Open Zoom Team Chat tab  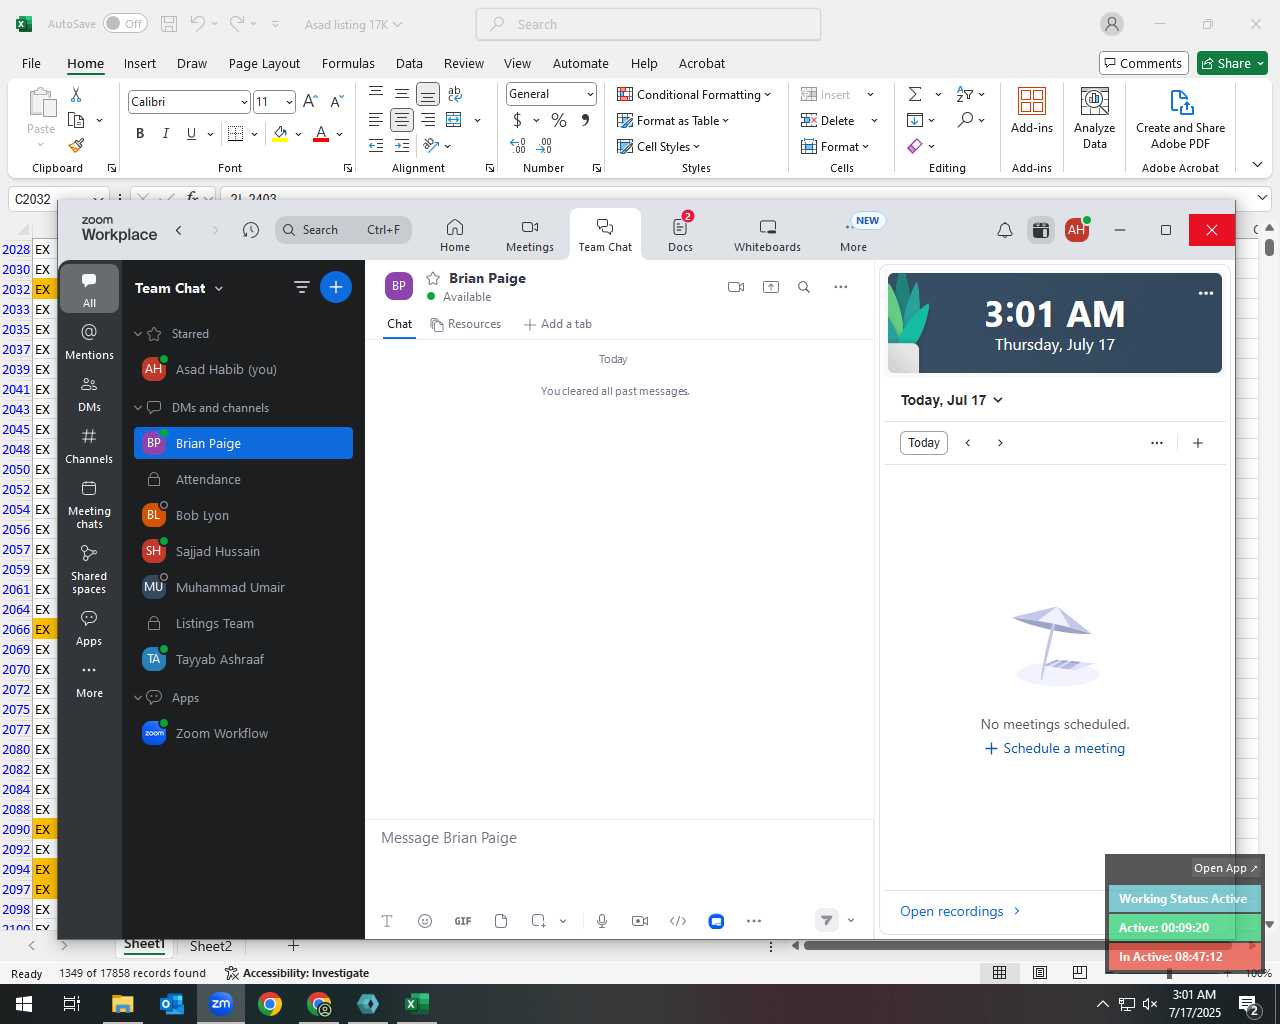coord(605,235)
